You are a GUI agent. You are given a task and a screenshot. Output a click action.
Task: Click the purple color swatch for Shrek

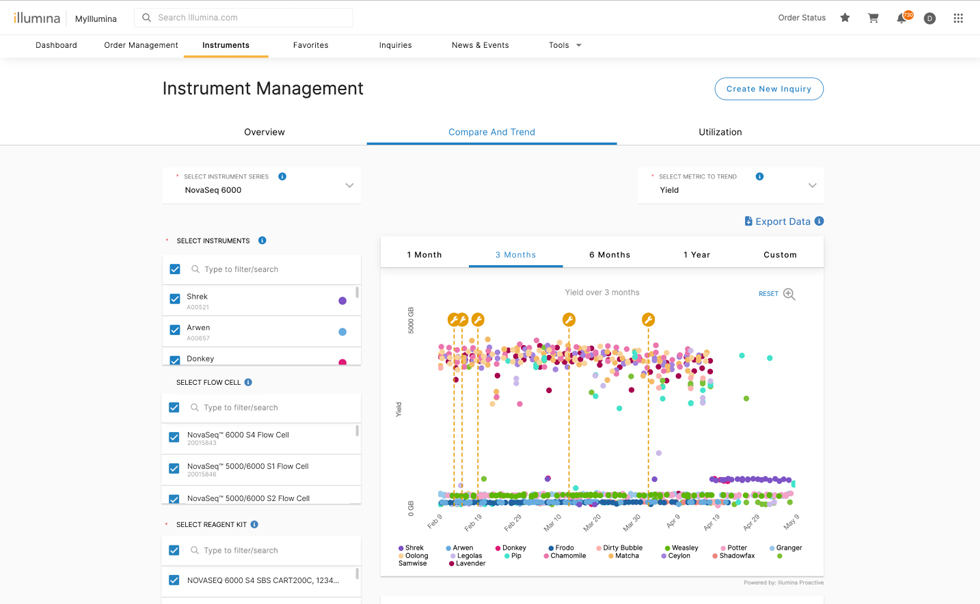[x=342, y=300]
